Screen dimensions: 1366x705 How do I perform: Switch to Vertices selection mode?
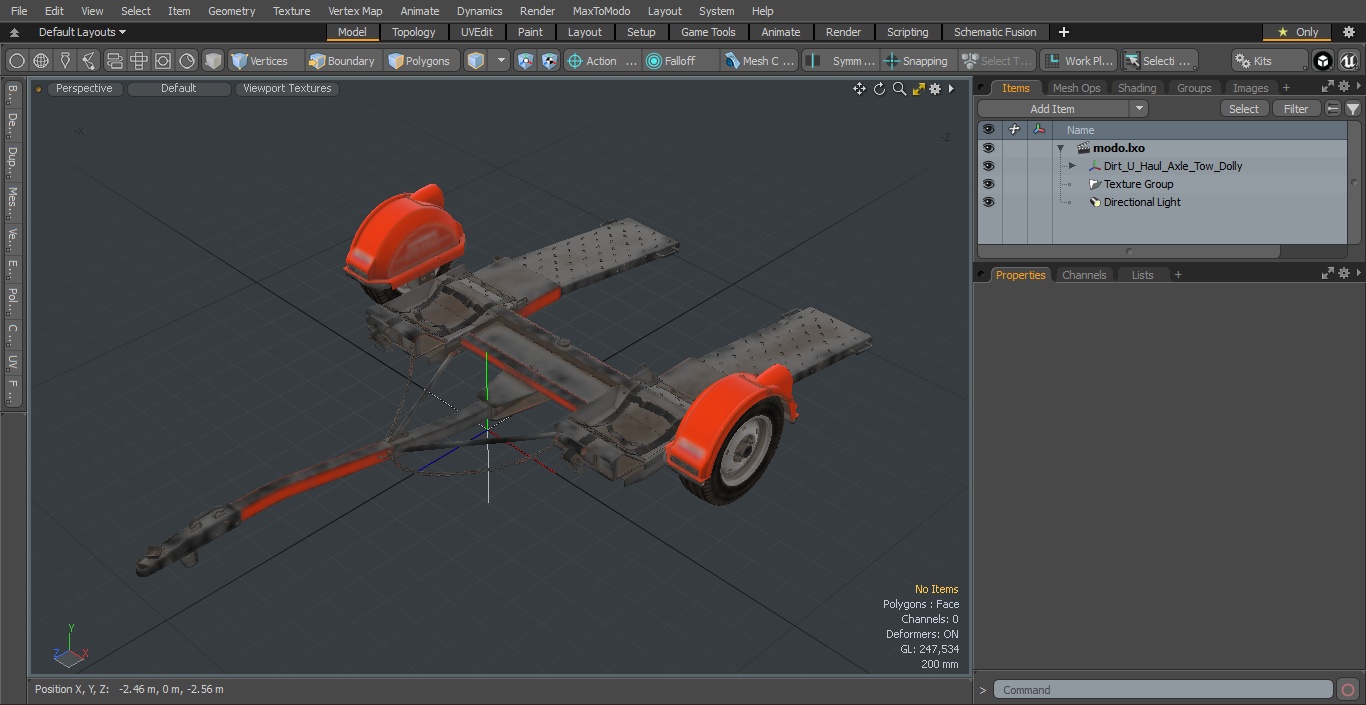tap(260, 61)
